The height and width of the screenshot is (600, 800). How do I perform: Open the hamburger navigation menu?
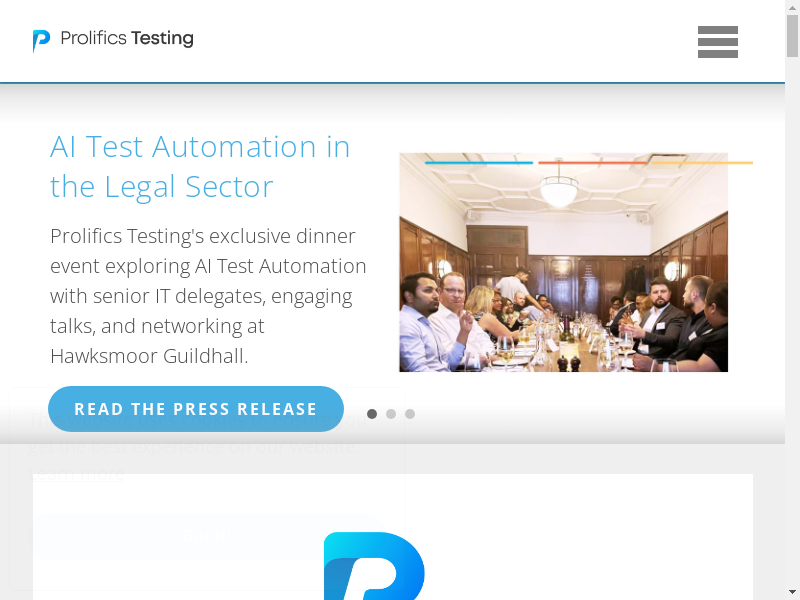click(717, 42)
